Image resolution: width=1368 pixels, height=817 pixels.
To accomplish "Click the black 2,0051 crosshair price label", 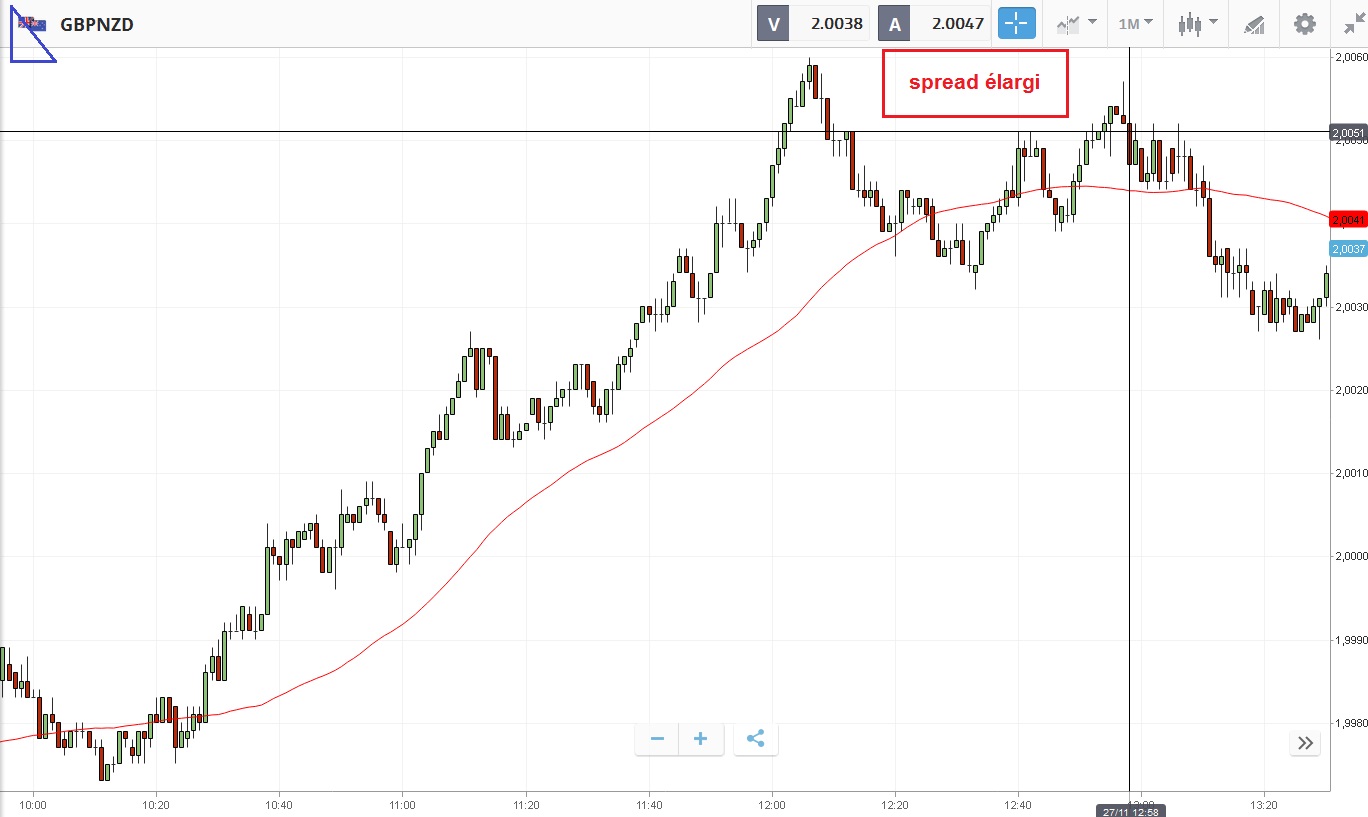I will point(1348,132).
